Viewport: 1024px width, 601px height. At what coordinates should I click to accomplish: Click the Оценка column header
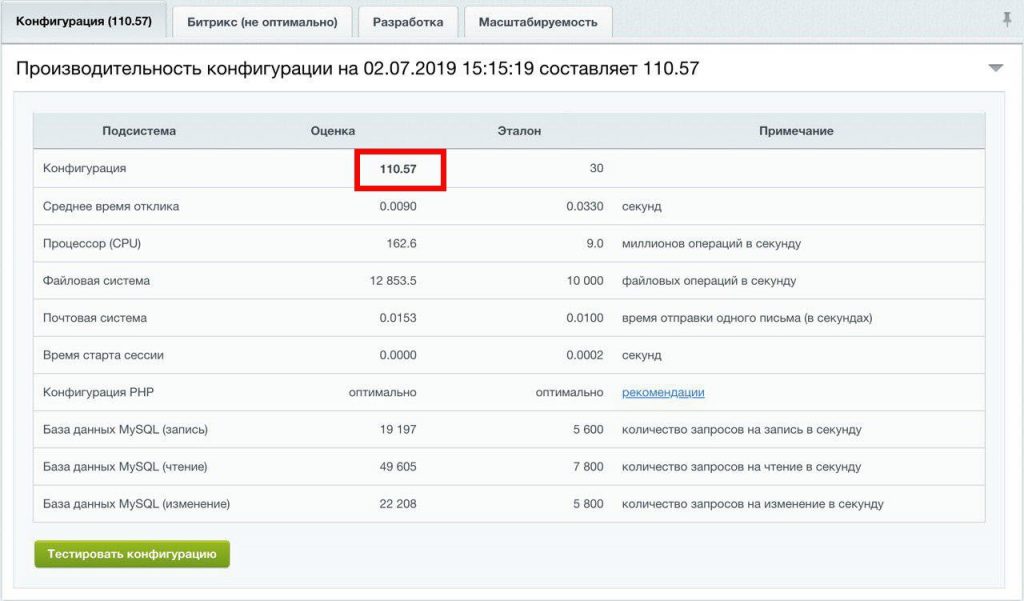coord(333,131)
